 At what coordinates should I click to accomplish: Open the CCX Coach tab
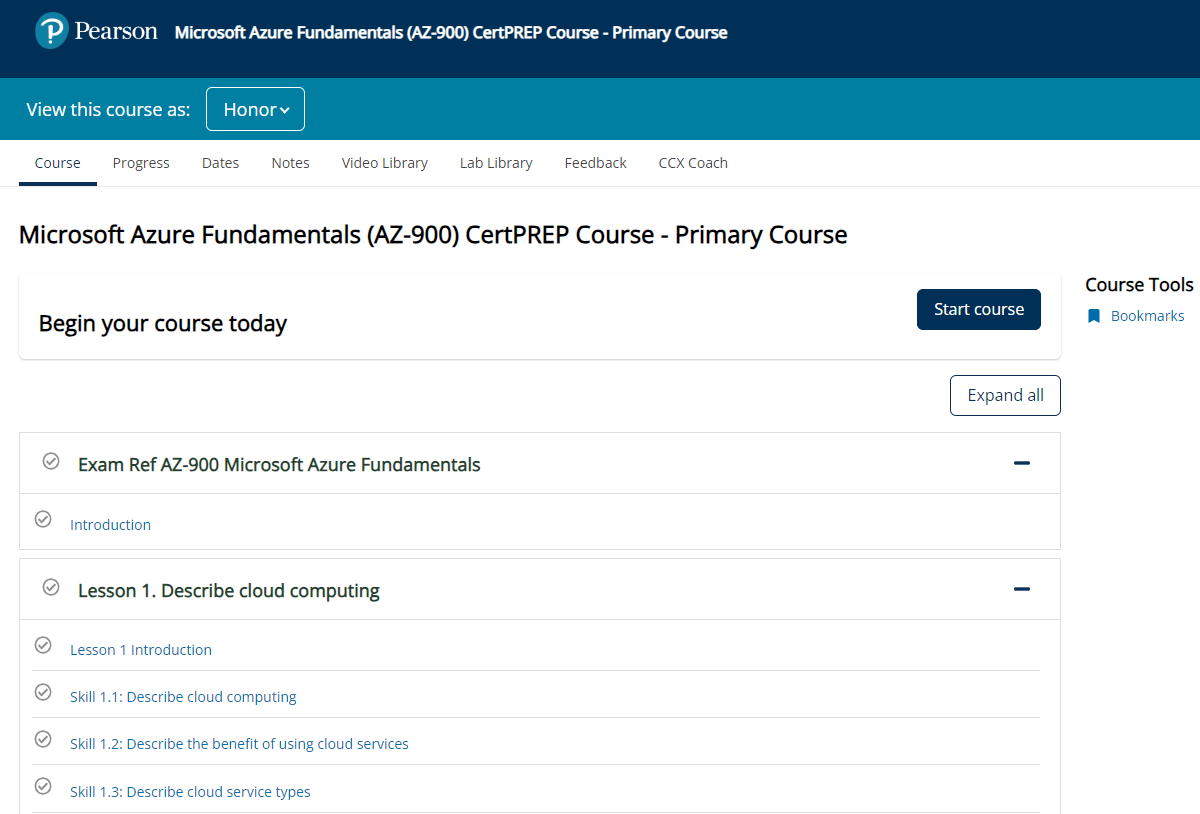pyautogui.click(x=693, y=163)
